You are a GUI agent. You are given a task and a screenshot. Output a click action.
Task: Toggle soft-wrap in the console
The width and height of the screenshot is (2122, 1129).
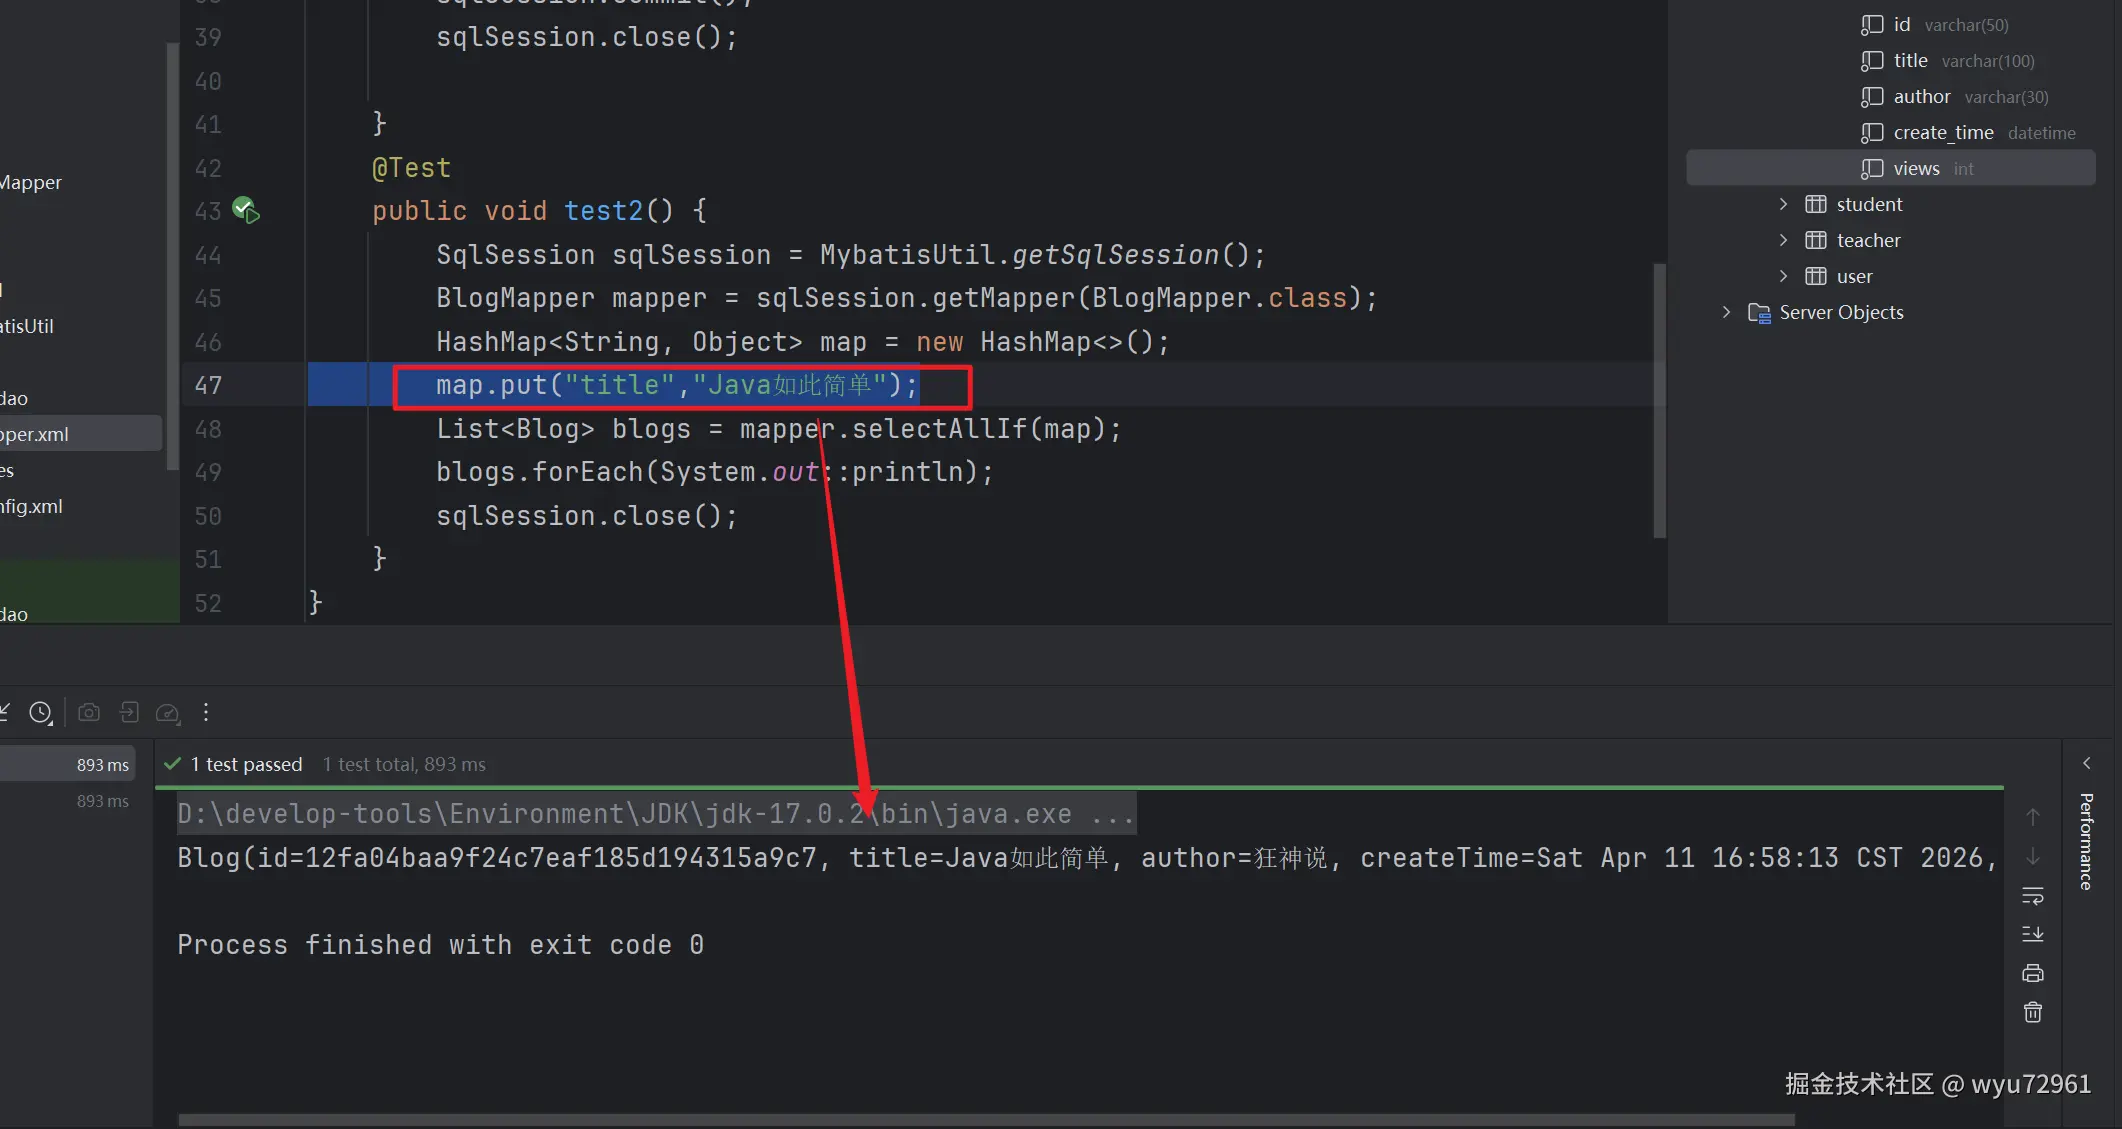tap(2033, 896)
